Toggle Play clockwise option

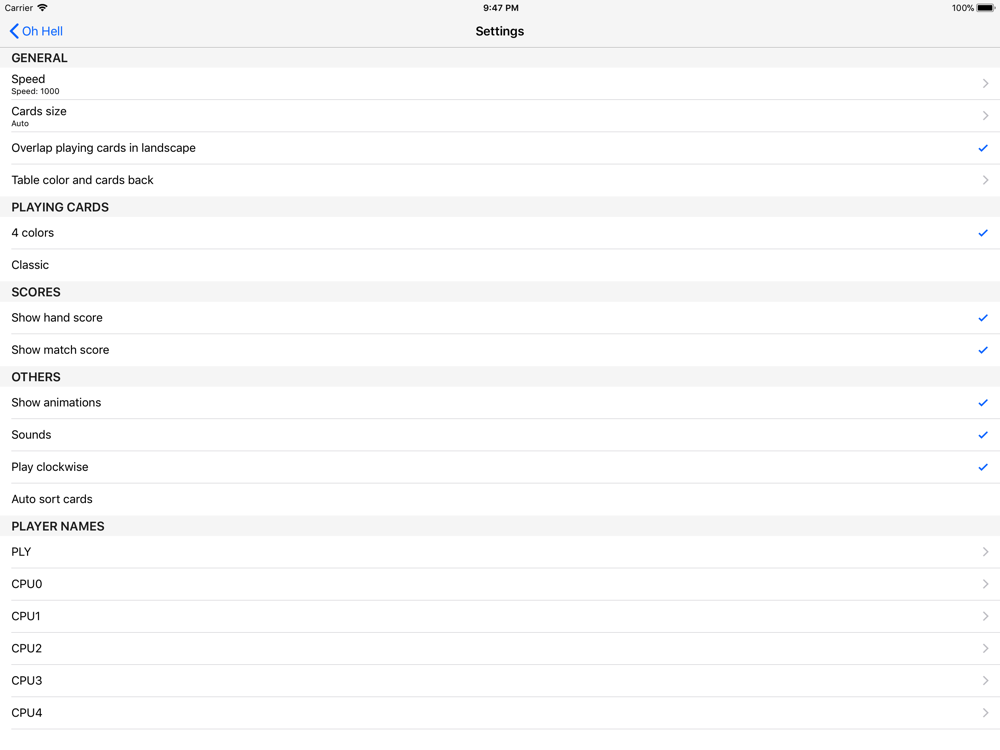500,467
